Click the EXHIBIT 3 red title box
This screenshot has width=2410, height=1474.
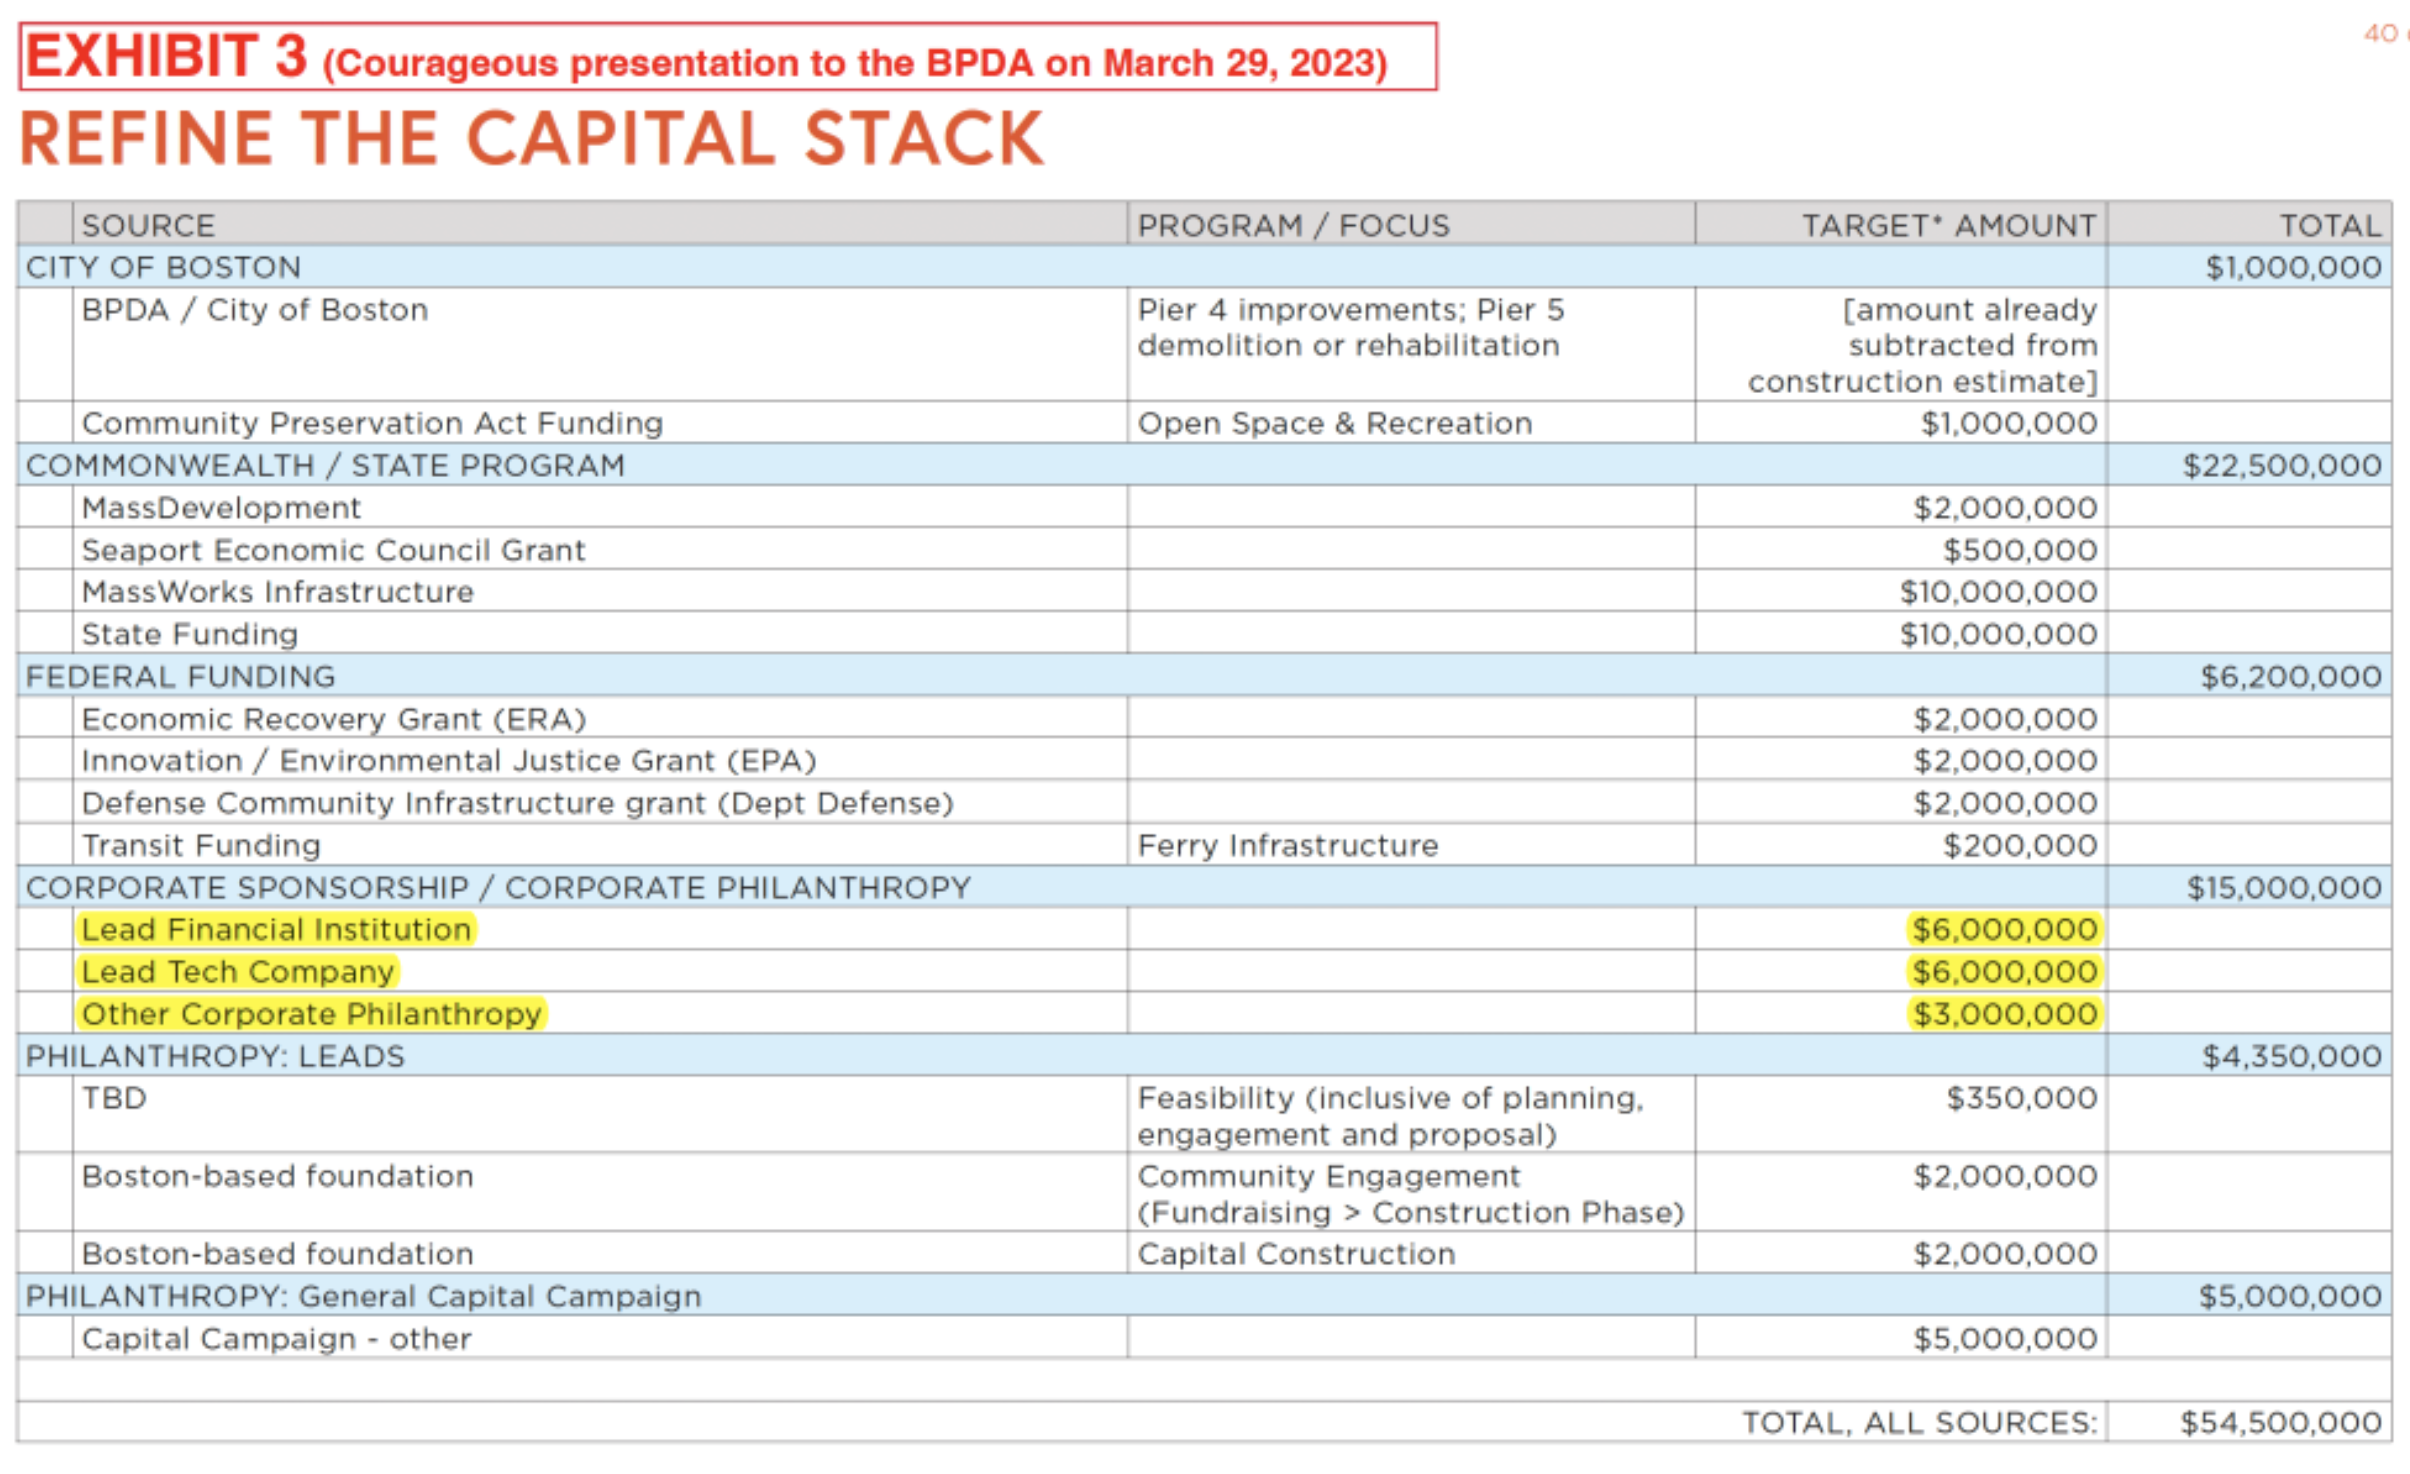pyautogui.click(x=727, y=57)
